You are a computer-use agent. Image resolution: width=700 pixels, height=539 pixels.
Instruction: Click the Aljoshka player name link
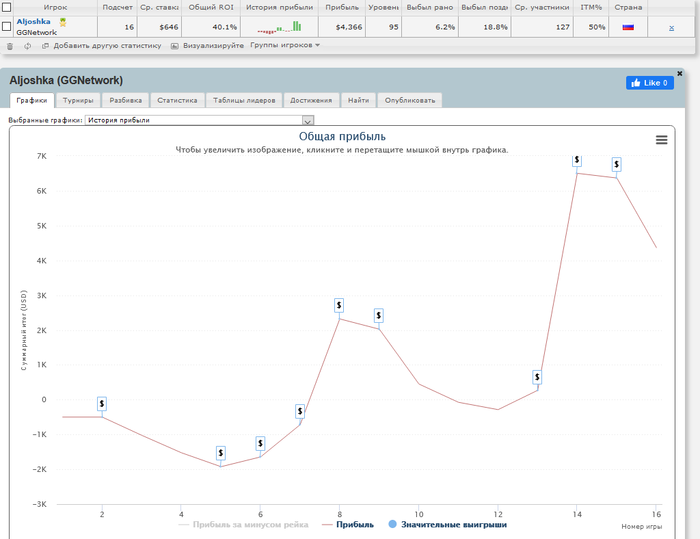33,21
